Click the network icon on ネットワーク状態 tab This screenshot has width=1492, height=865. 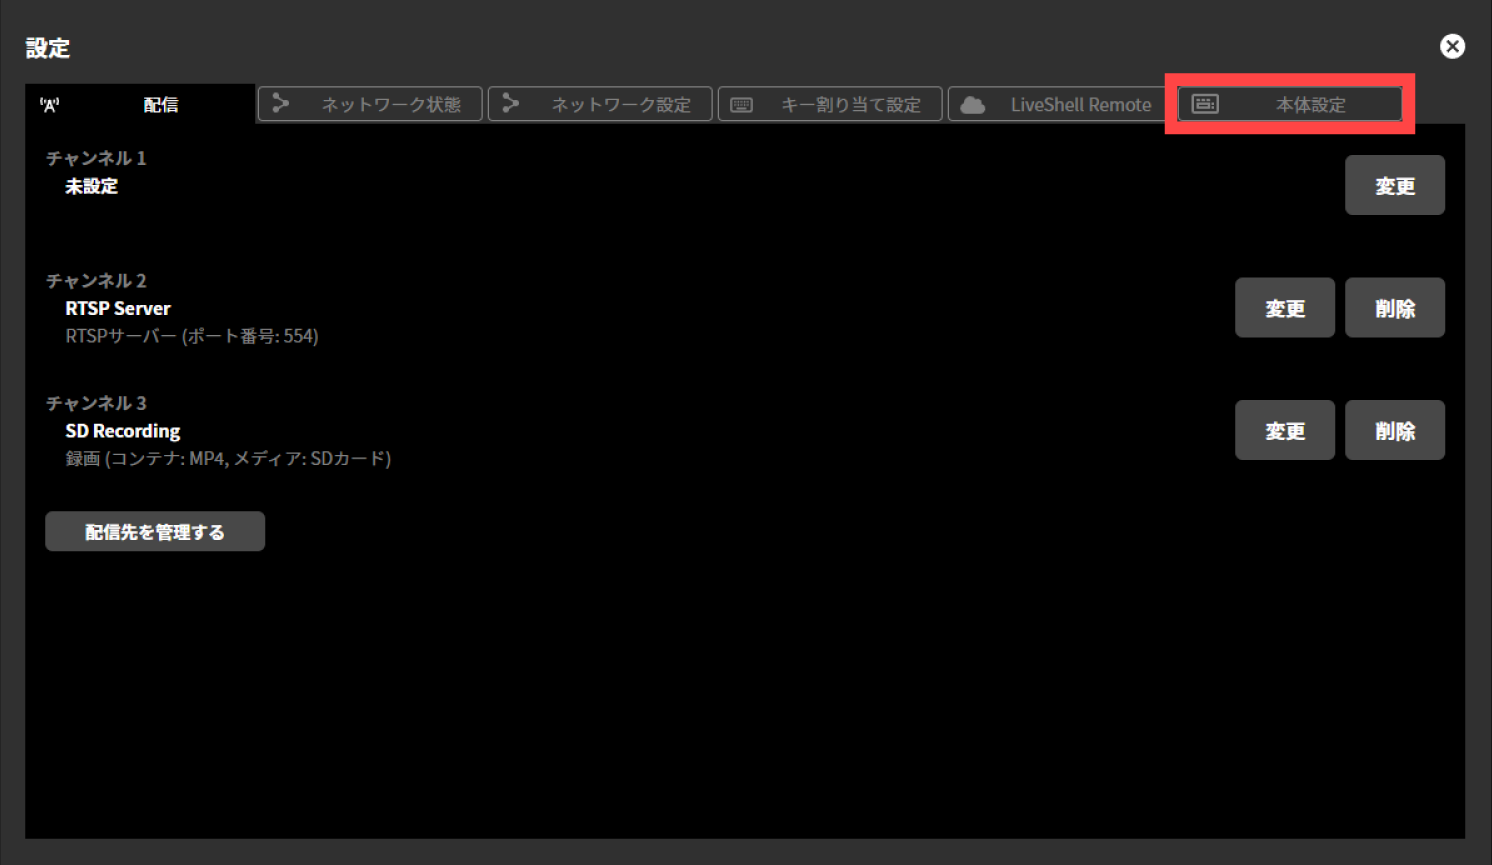(281, 103)
